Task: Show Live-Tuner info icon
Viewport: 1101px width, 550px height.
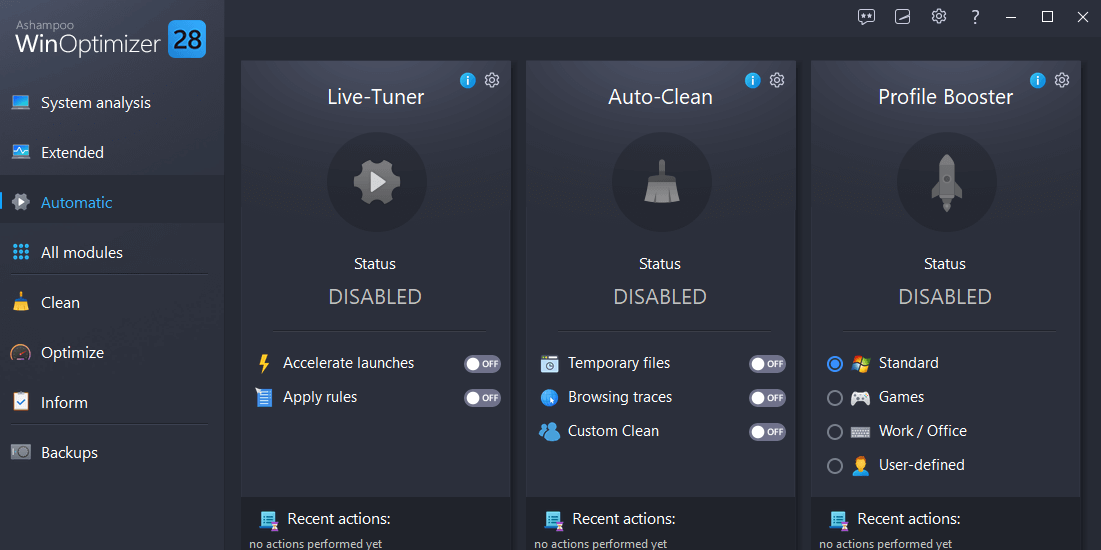Action: pos(468,80)
